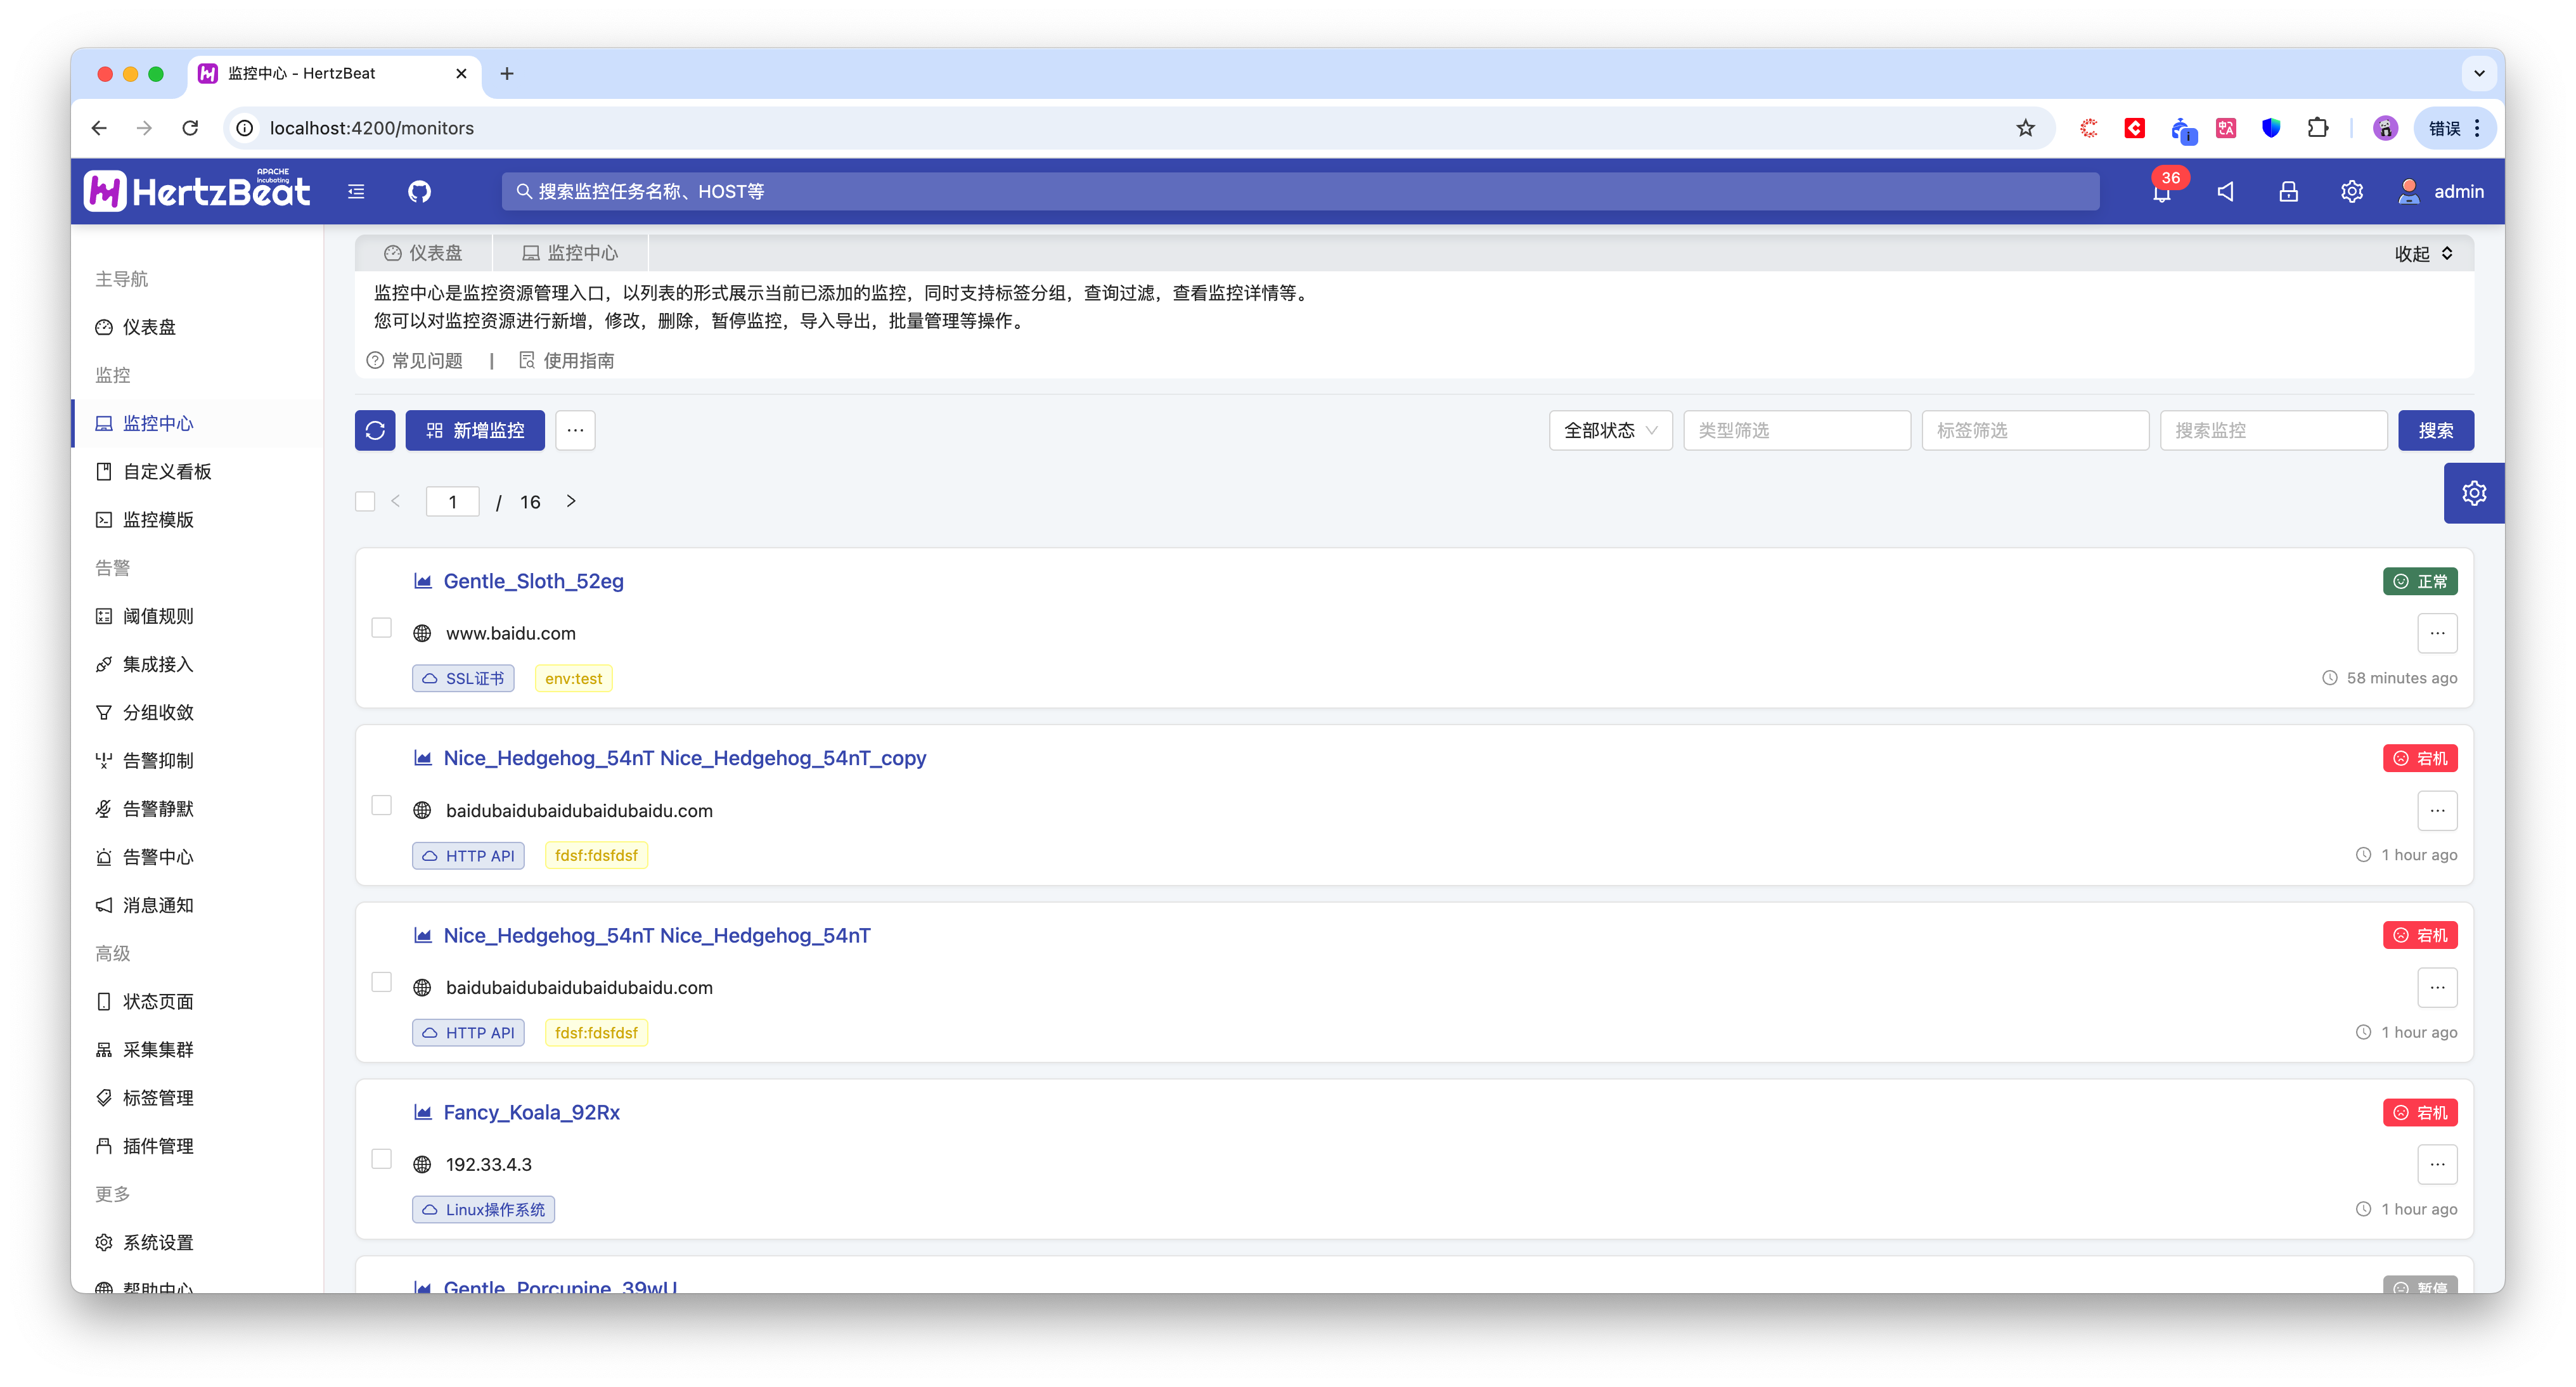Check the Gentle_Sloth_52eg monitor checkbox

pos(381,628)
